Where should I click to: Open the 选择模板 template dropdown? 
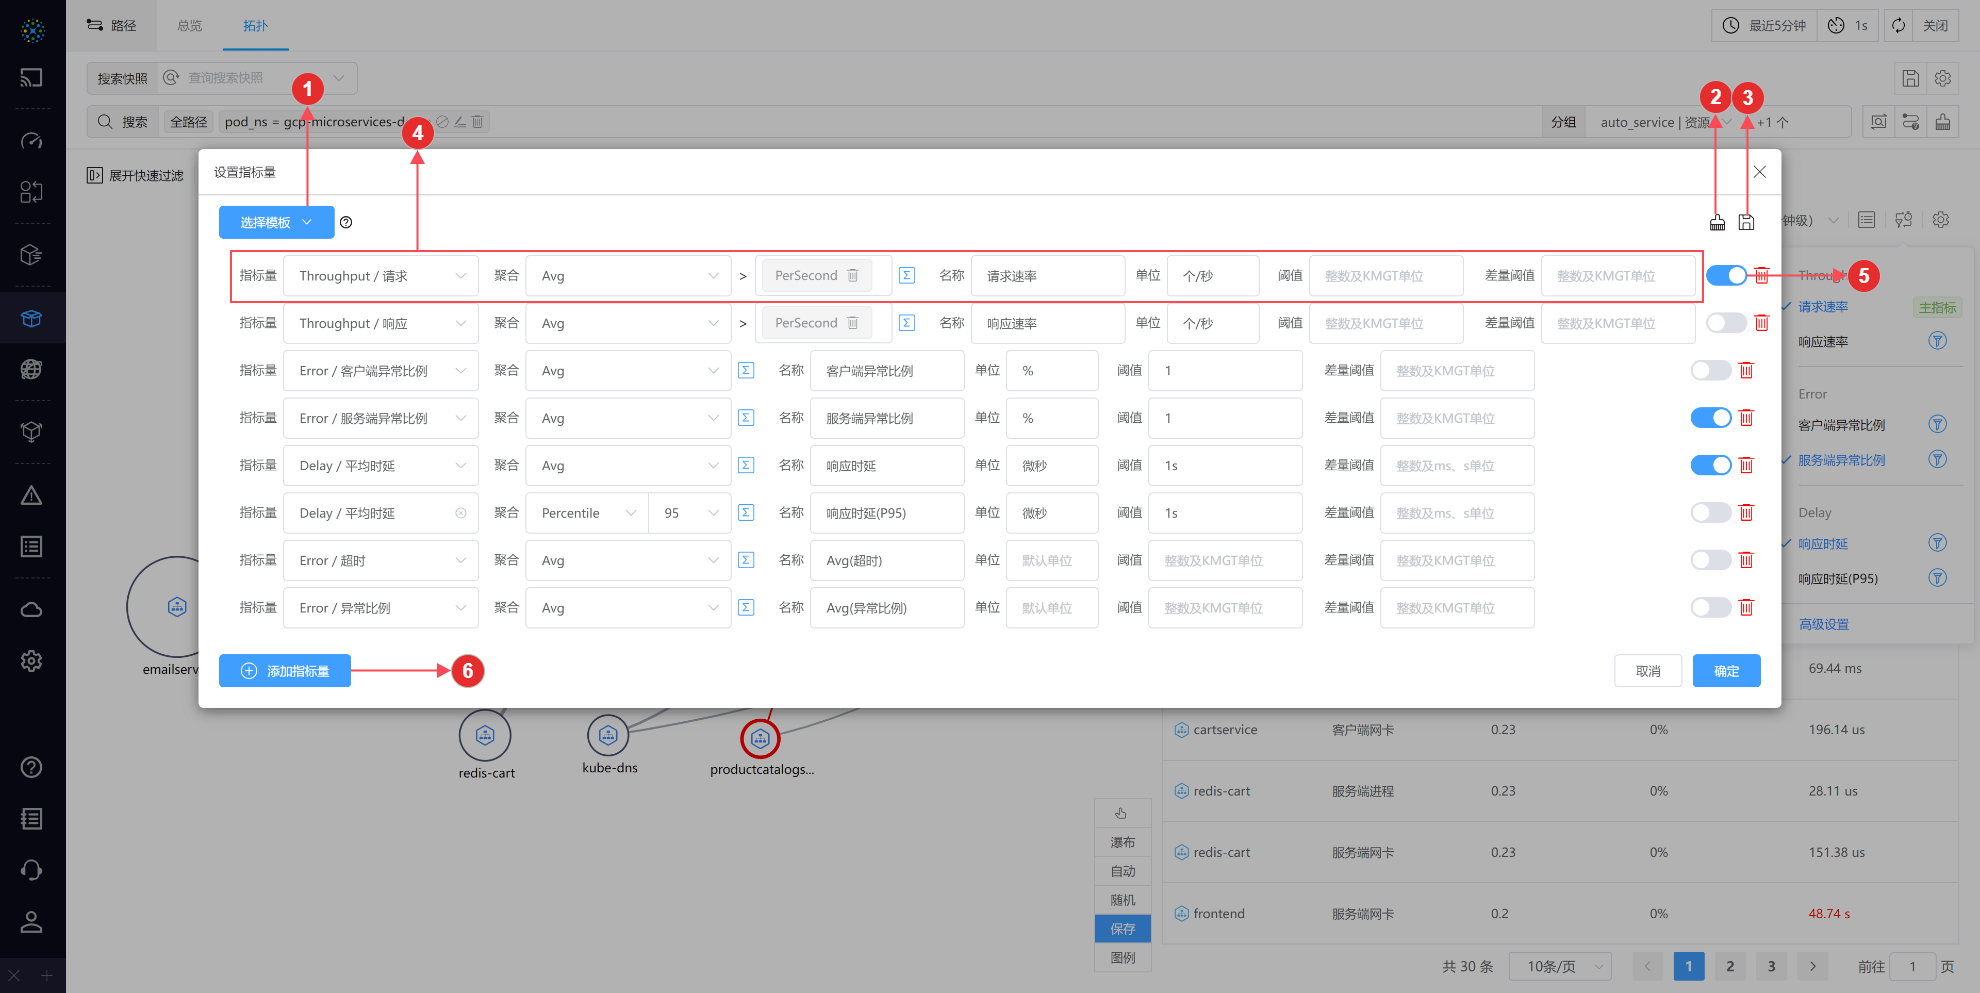point(277,223)
